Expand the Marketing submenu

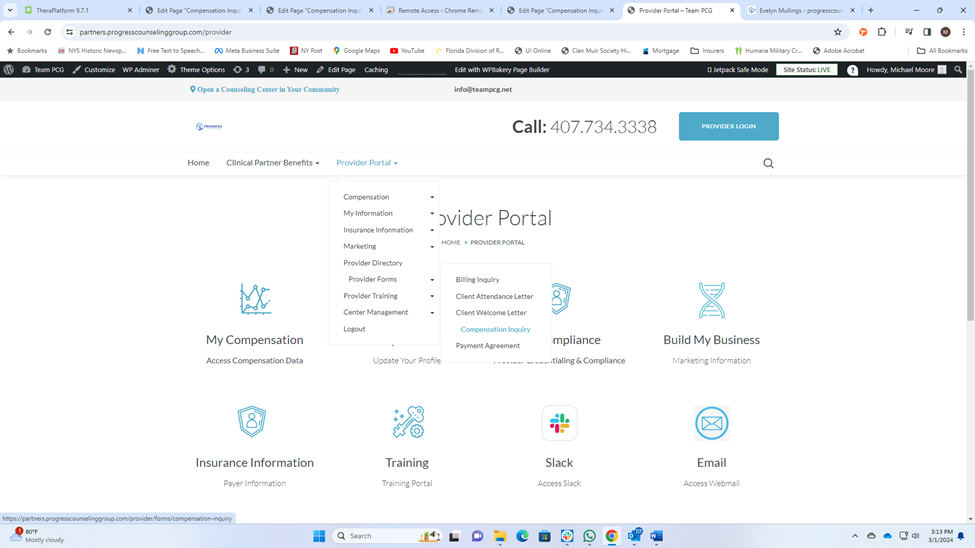[x=388, y=246]
